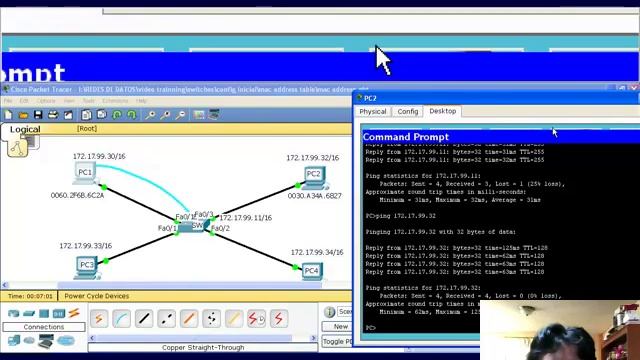Open the Drawing Palette toolbar icon
640x360 pixels.
[x=199, y=115]
